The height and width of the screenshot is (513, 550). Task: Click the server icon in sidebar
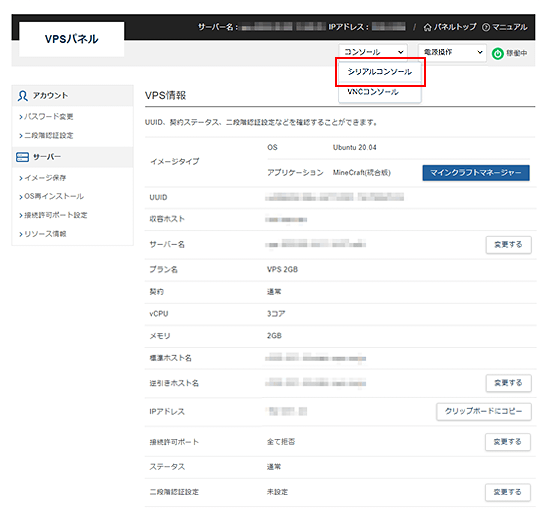click(x=22, y=157)
